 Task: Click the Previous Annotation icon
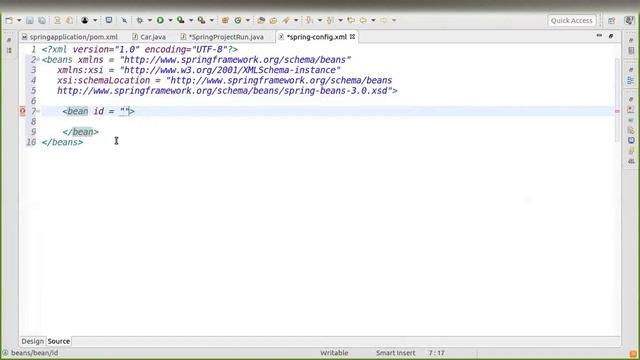[x=330, y=20]
